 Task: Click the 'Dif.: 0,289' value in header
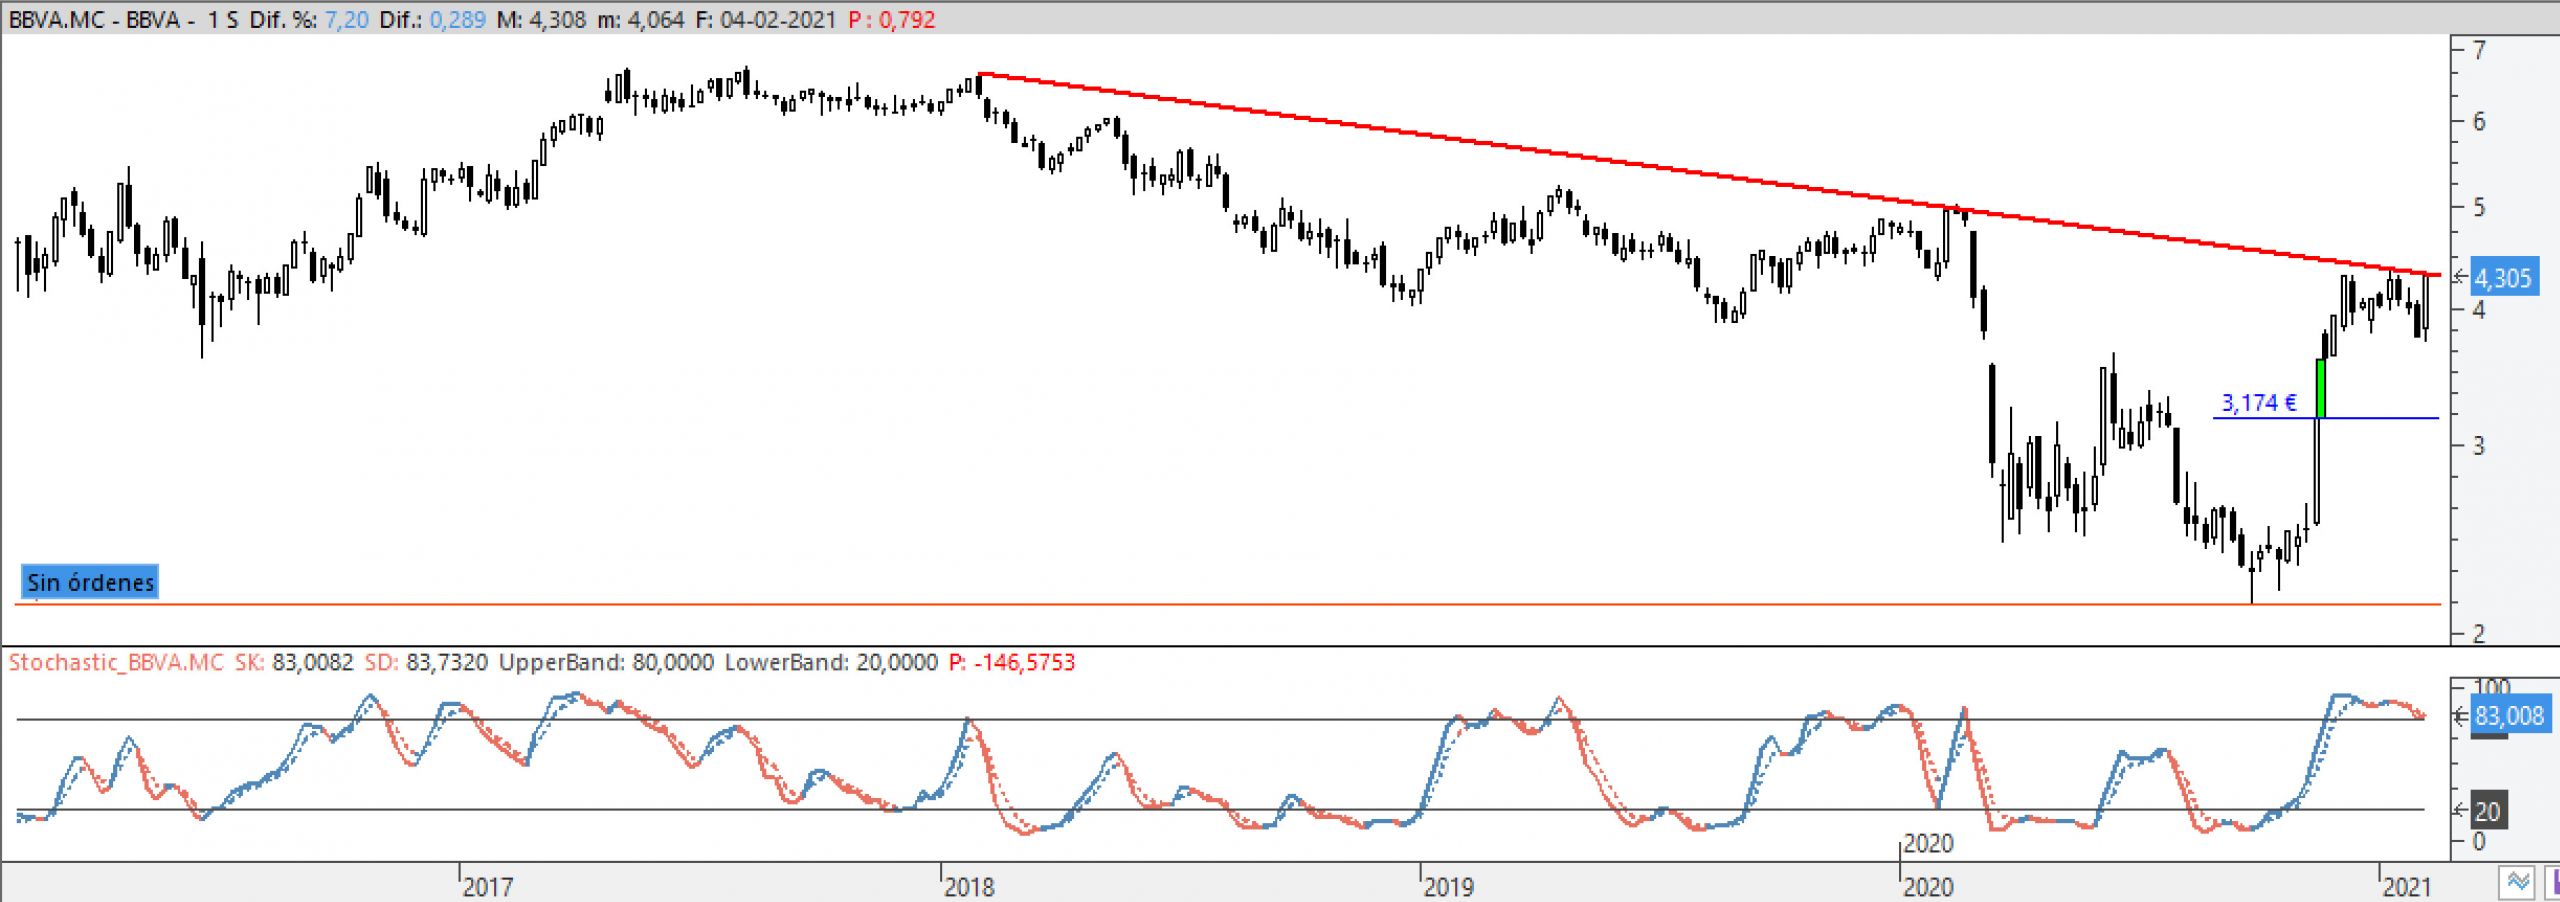coord(432,20)
